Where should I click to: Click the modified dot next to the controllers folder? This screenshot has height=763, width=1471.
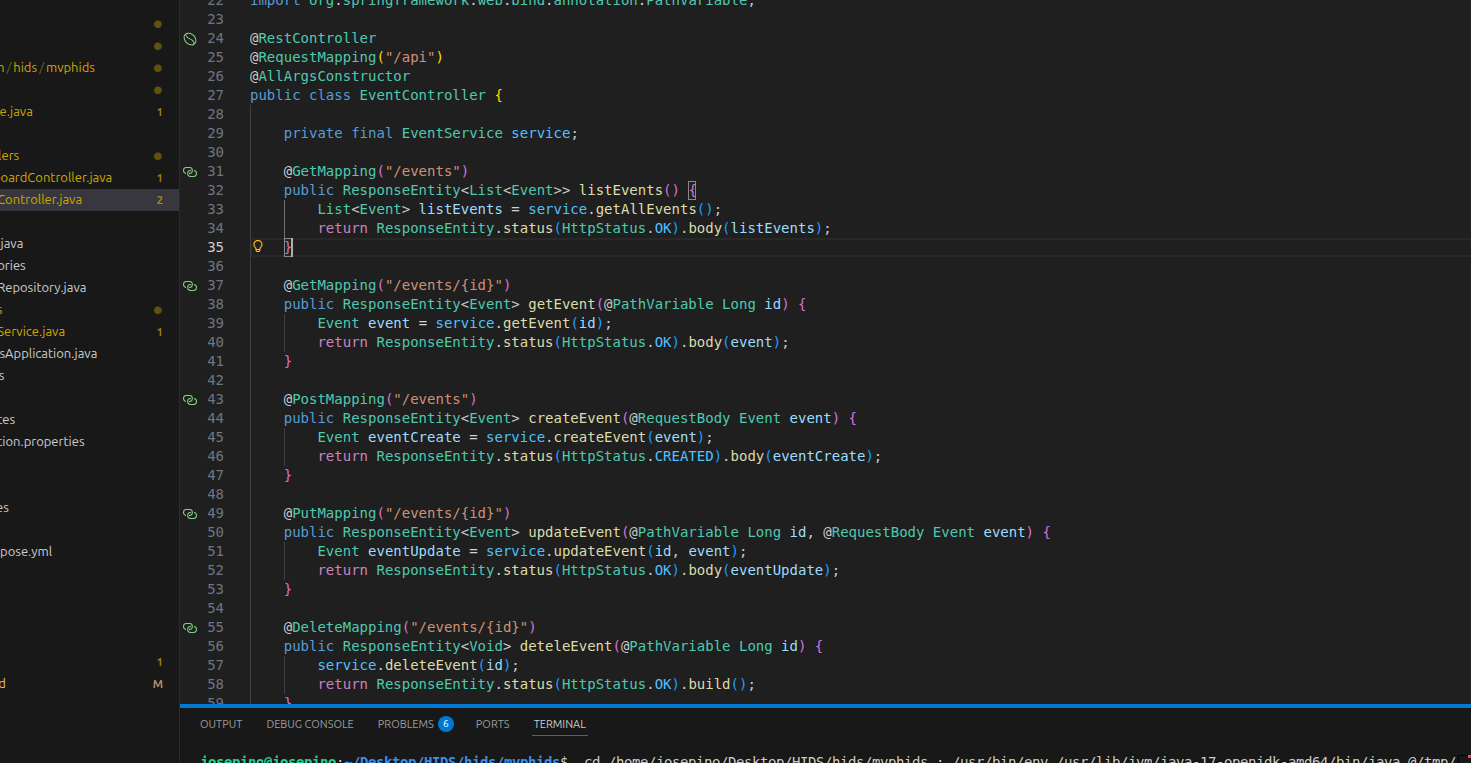[x=157, y=155]
